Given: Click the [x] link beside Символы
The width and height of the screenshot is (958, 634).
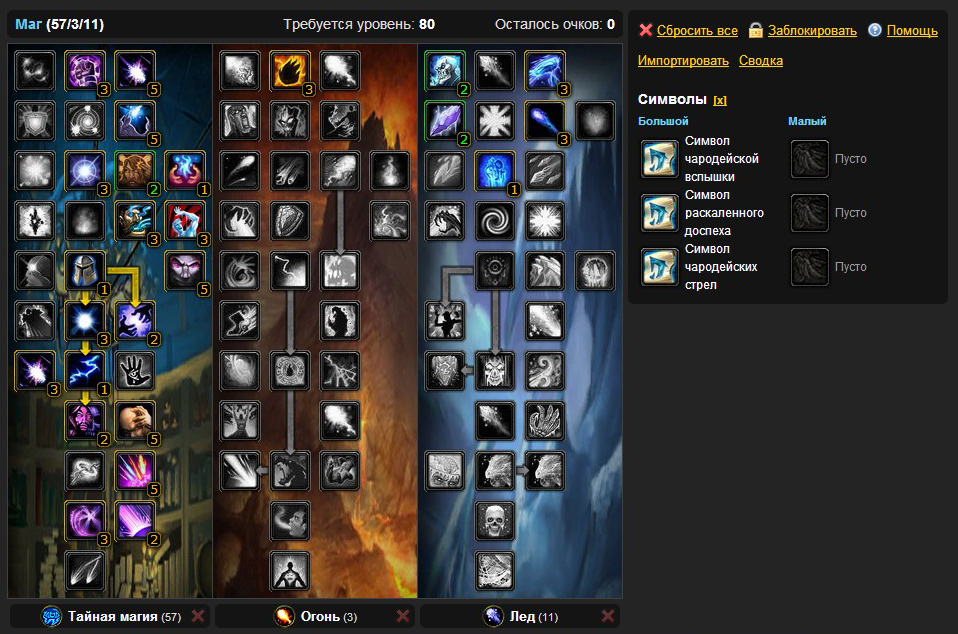Looking at the screenshot, I should coord(720,100).
